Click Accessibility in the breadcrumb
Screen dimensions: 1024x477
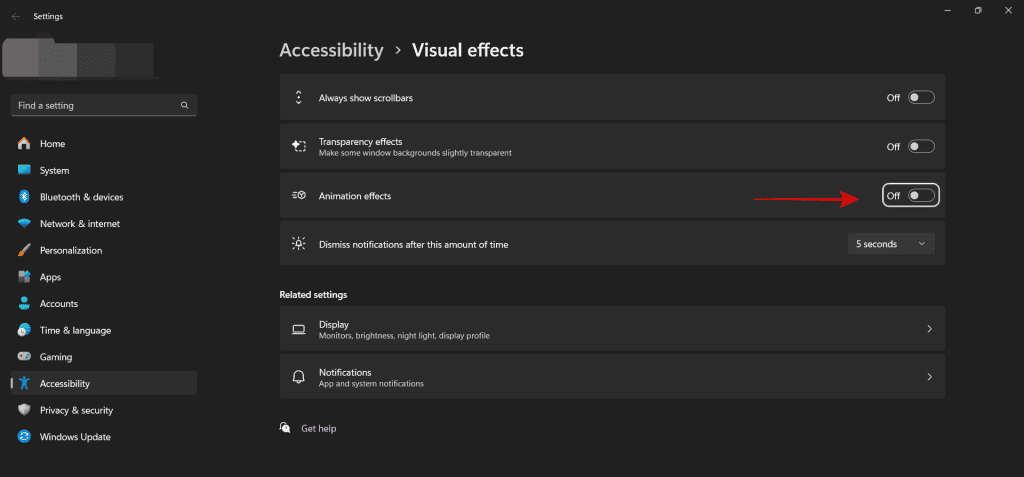[x=331, y=50]
